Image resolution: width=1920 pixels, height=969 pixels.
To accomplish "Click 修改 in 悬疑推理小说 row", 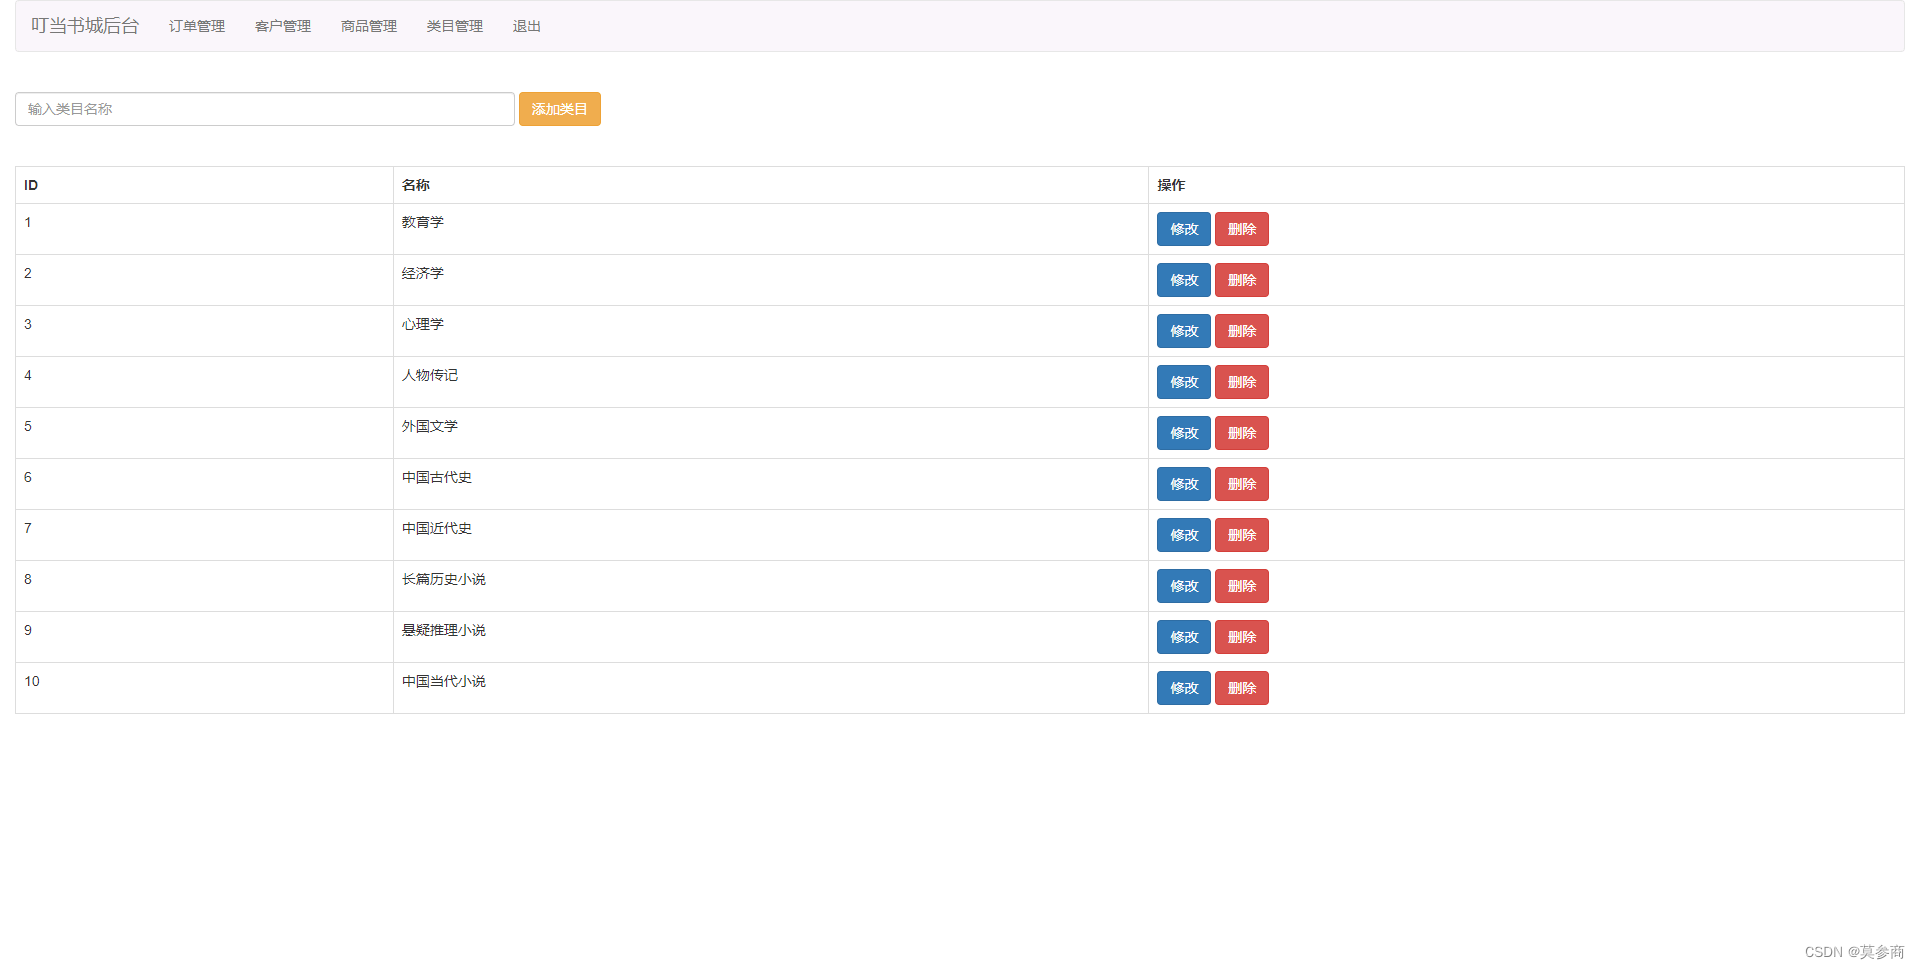I will (1184, 637).
